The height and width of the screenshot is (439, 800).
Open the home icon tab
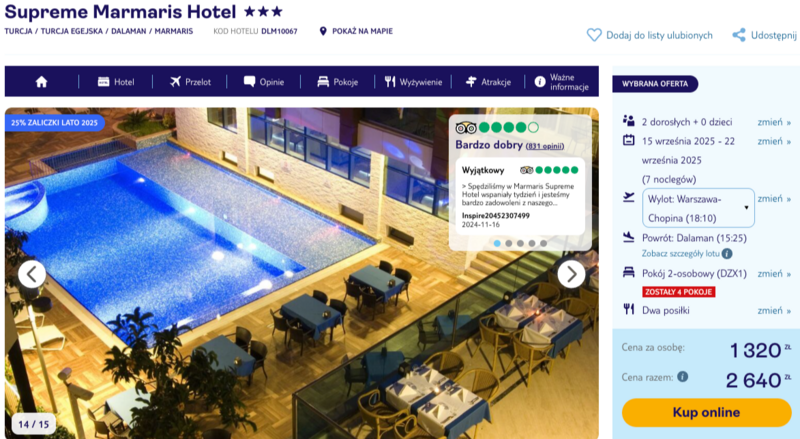pos(41,82)
